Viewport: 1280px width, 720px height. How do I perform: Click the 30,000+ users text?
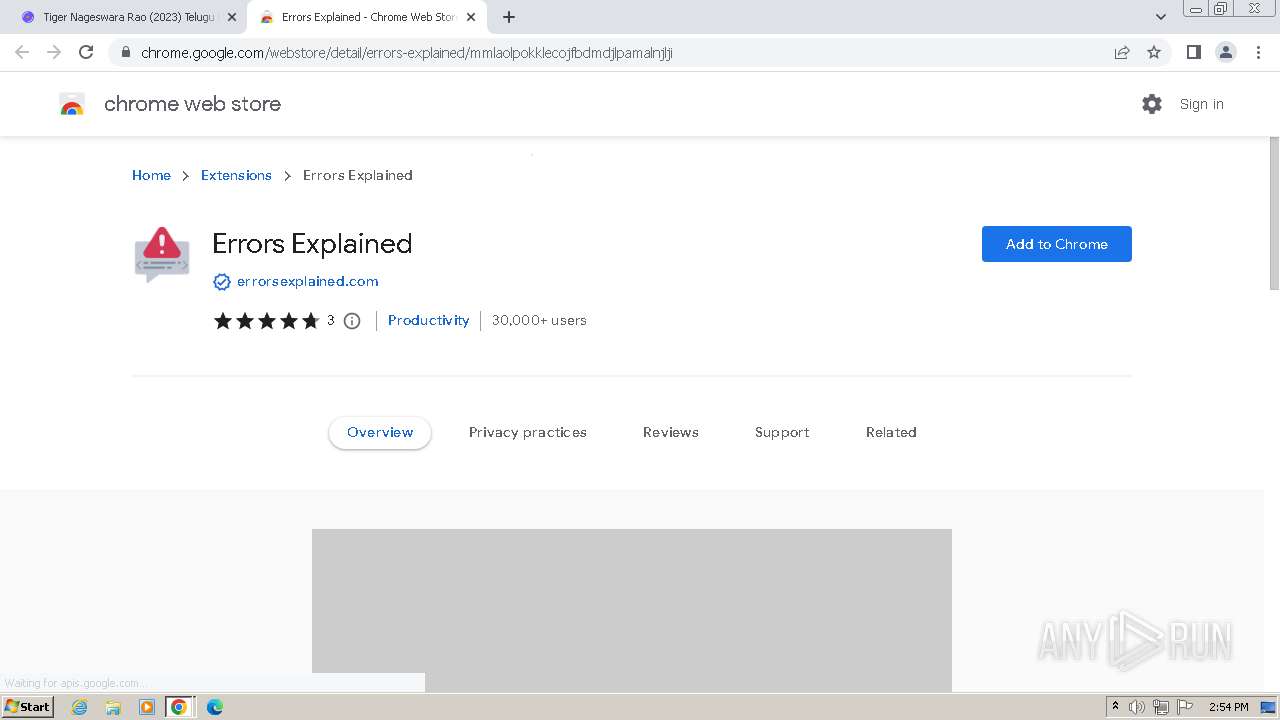tap(539, 320)
